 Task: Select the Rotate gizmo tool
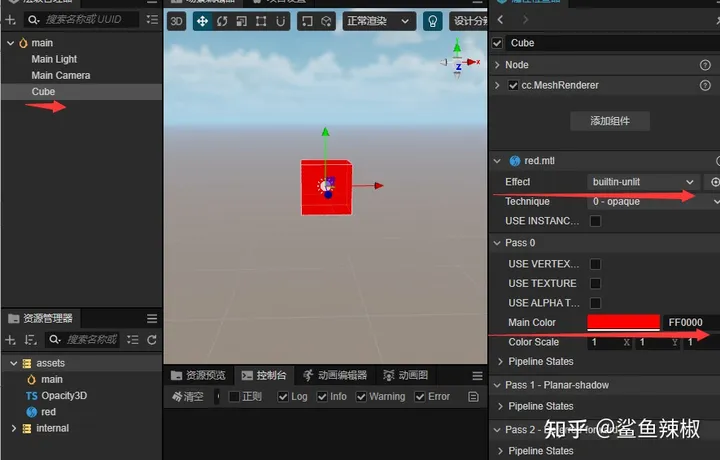[x=222, y=22]
